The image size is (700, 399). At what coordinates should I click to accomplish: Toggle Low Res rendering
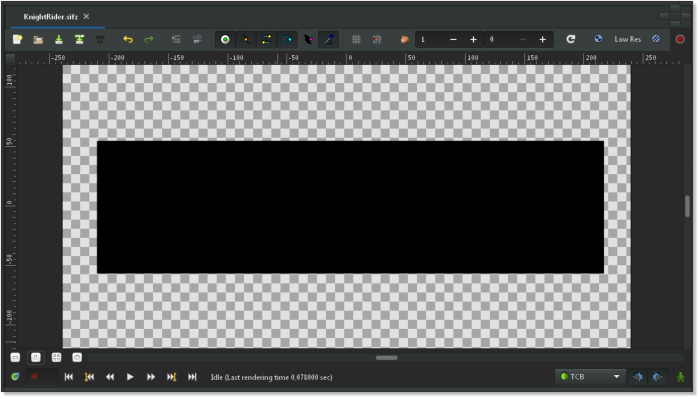coord(627,39)
